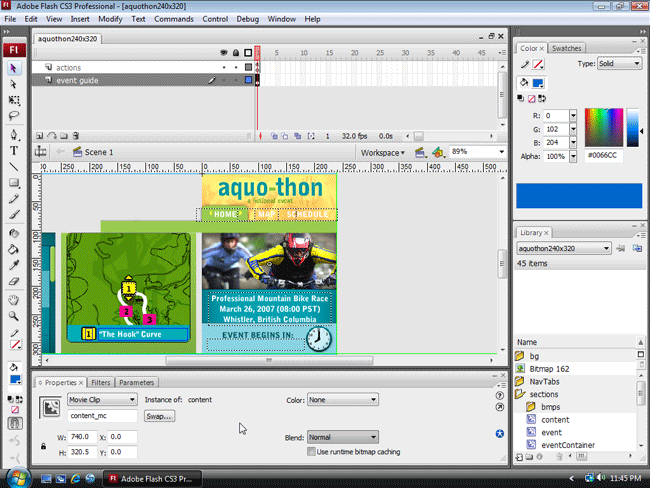The width and height of the screenshot is (650, 488).
Task: Click the Swap button
Action: pos(160,416)
